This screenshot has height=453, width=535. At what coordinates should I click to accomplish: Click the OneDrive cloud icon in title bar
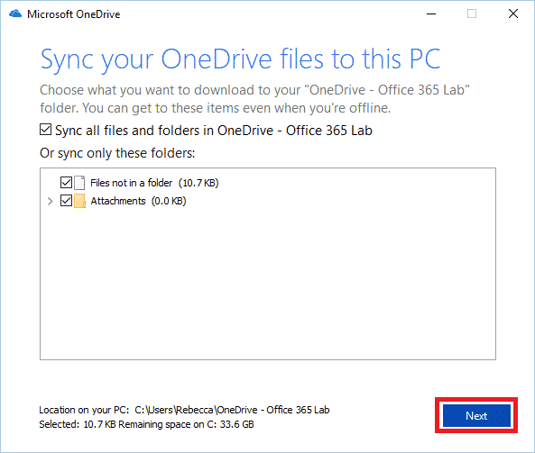15,14
